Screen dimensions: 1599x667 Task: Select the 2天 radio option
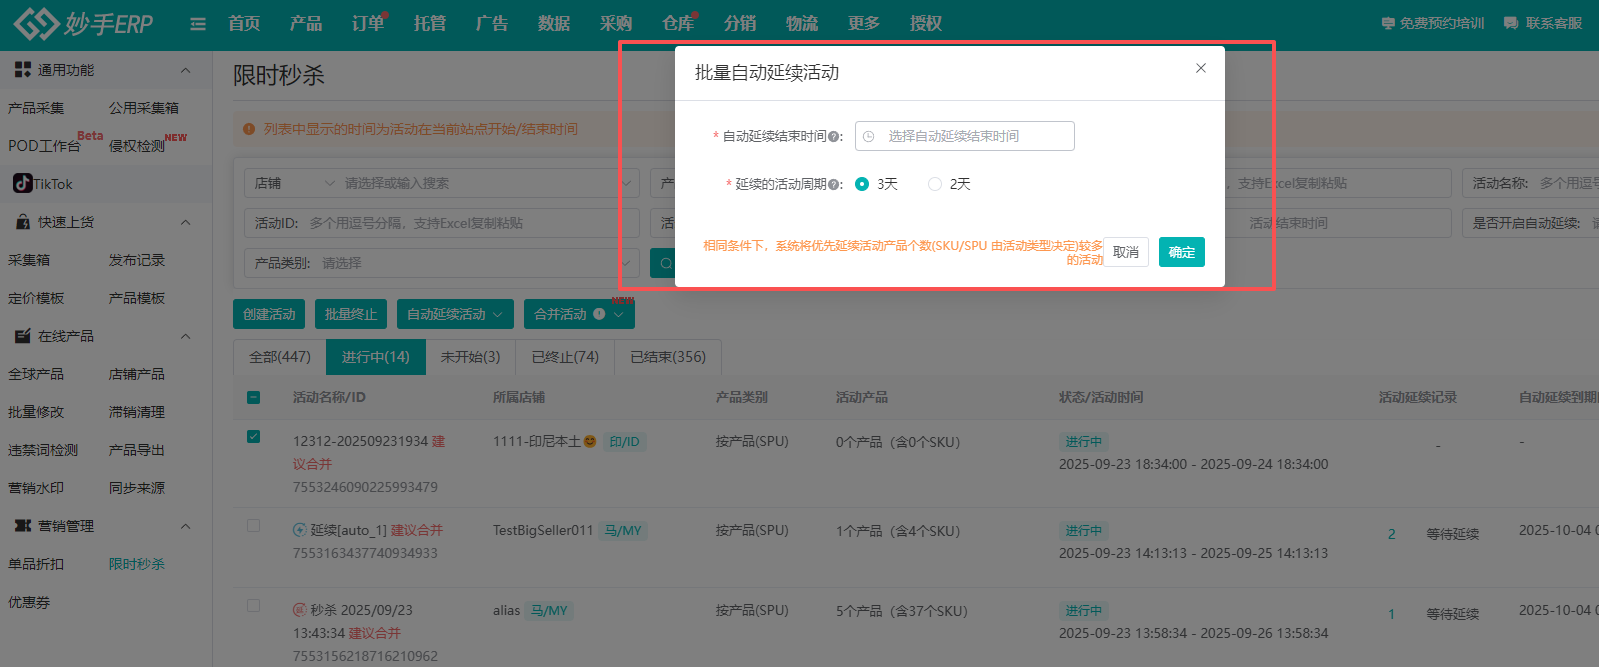[x=935, y=184]
